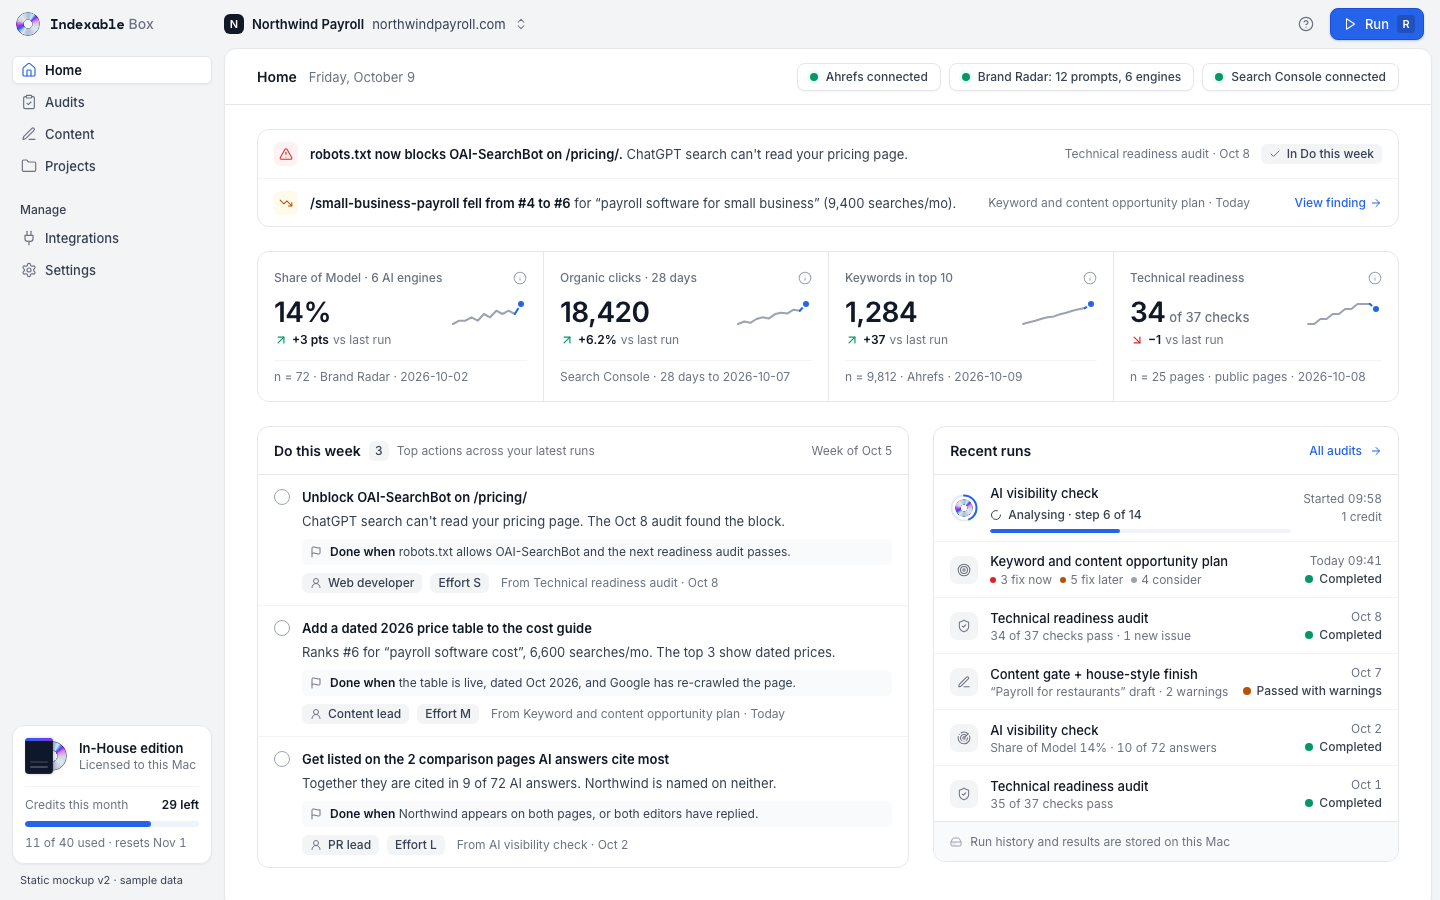Click the Integrations plug icon
The width and height of the screenshot is (1440, 900).
(x=29, y=238)
